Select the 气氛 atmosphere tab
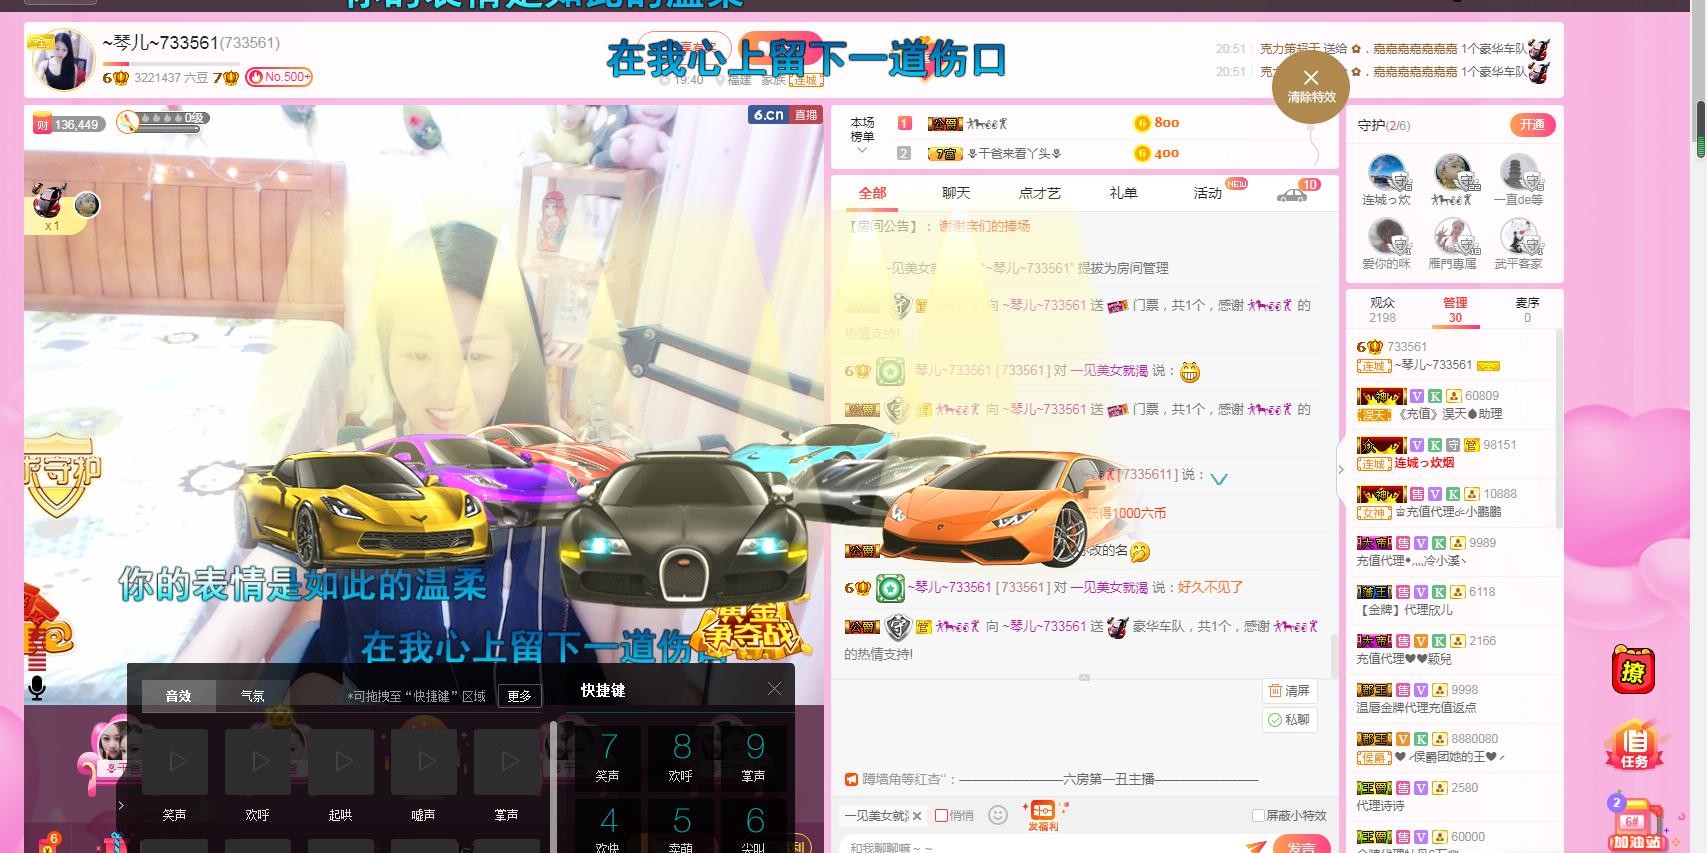Viewport: 1707px width, 853px height. coord(253,695)
